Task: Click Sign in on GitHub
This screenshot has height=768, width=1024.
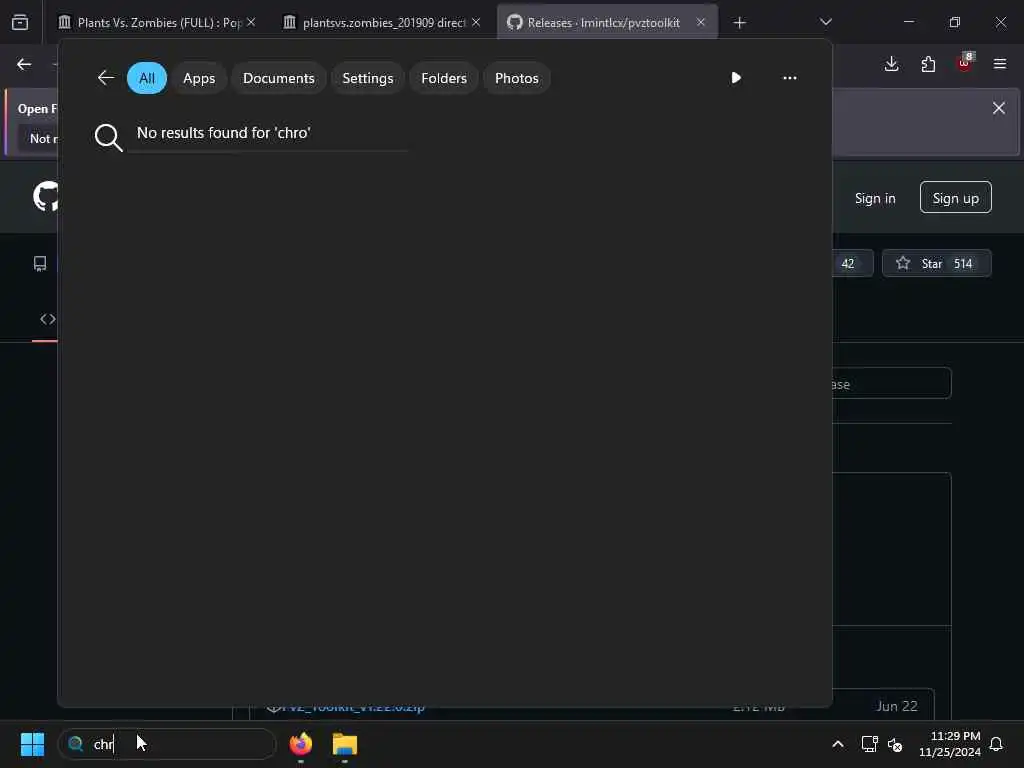Action: point(875,198)
